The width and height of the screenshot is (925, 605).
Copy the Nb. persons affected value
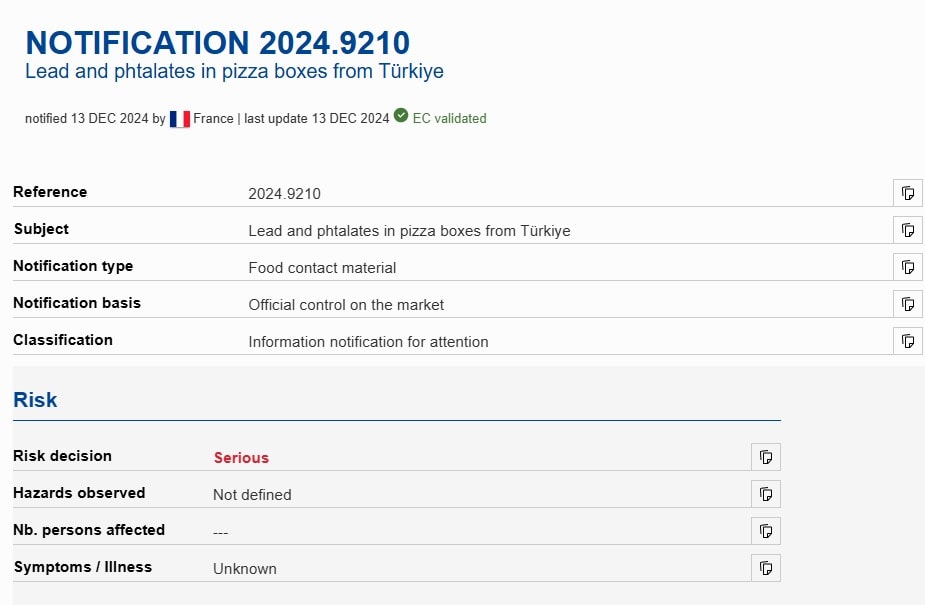coord(765,531)
